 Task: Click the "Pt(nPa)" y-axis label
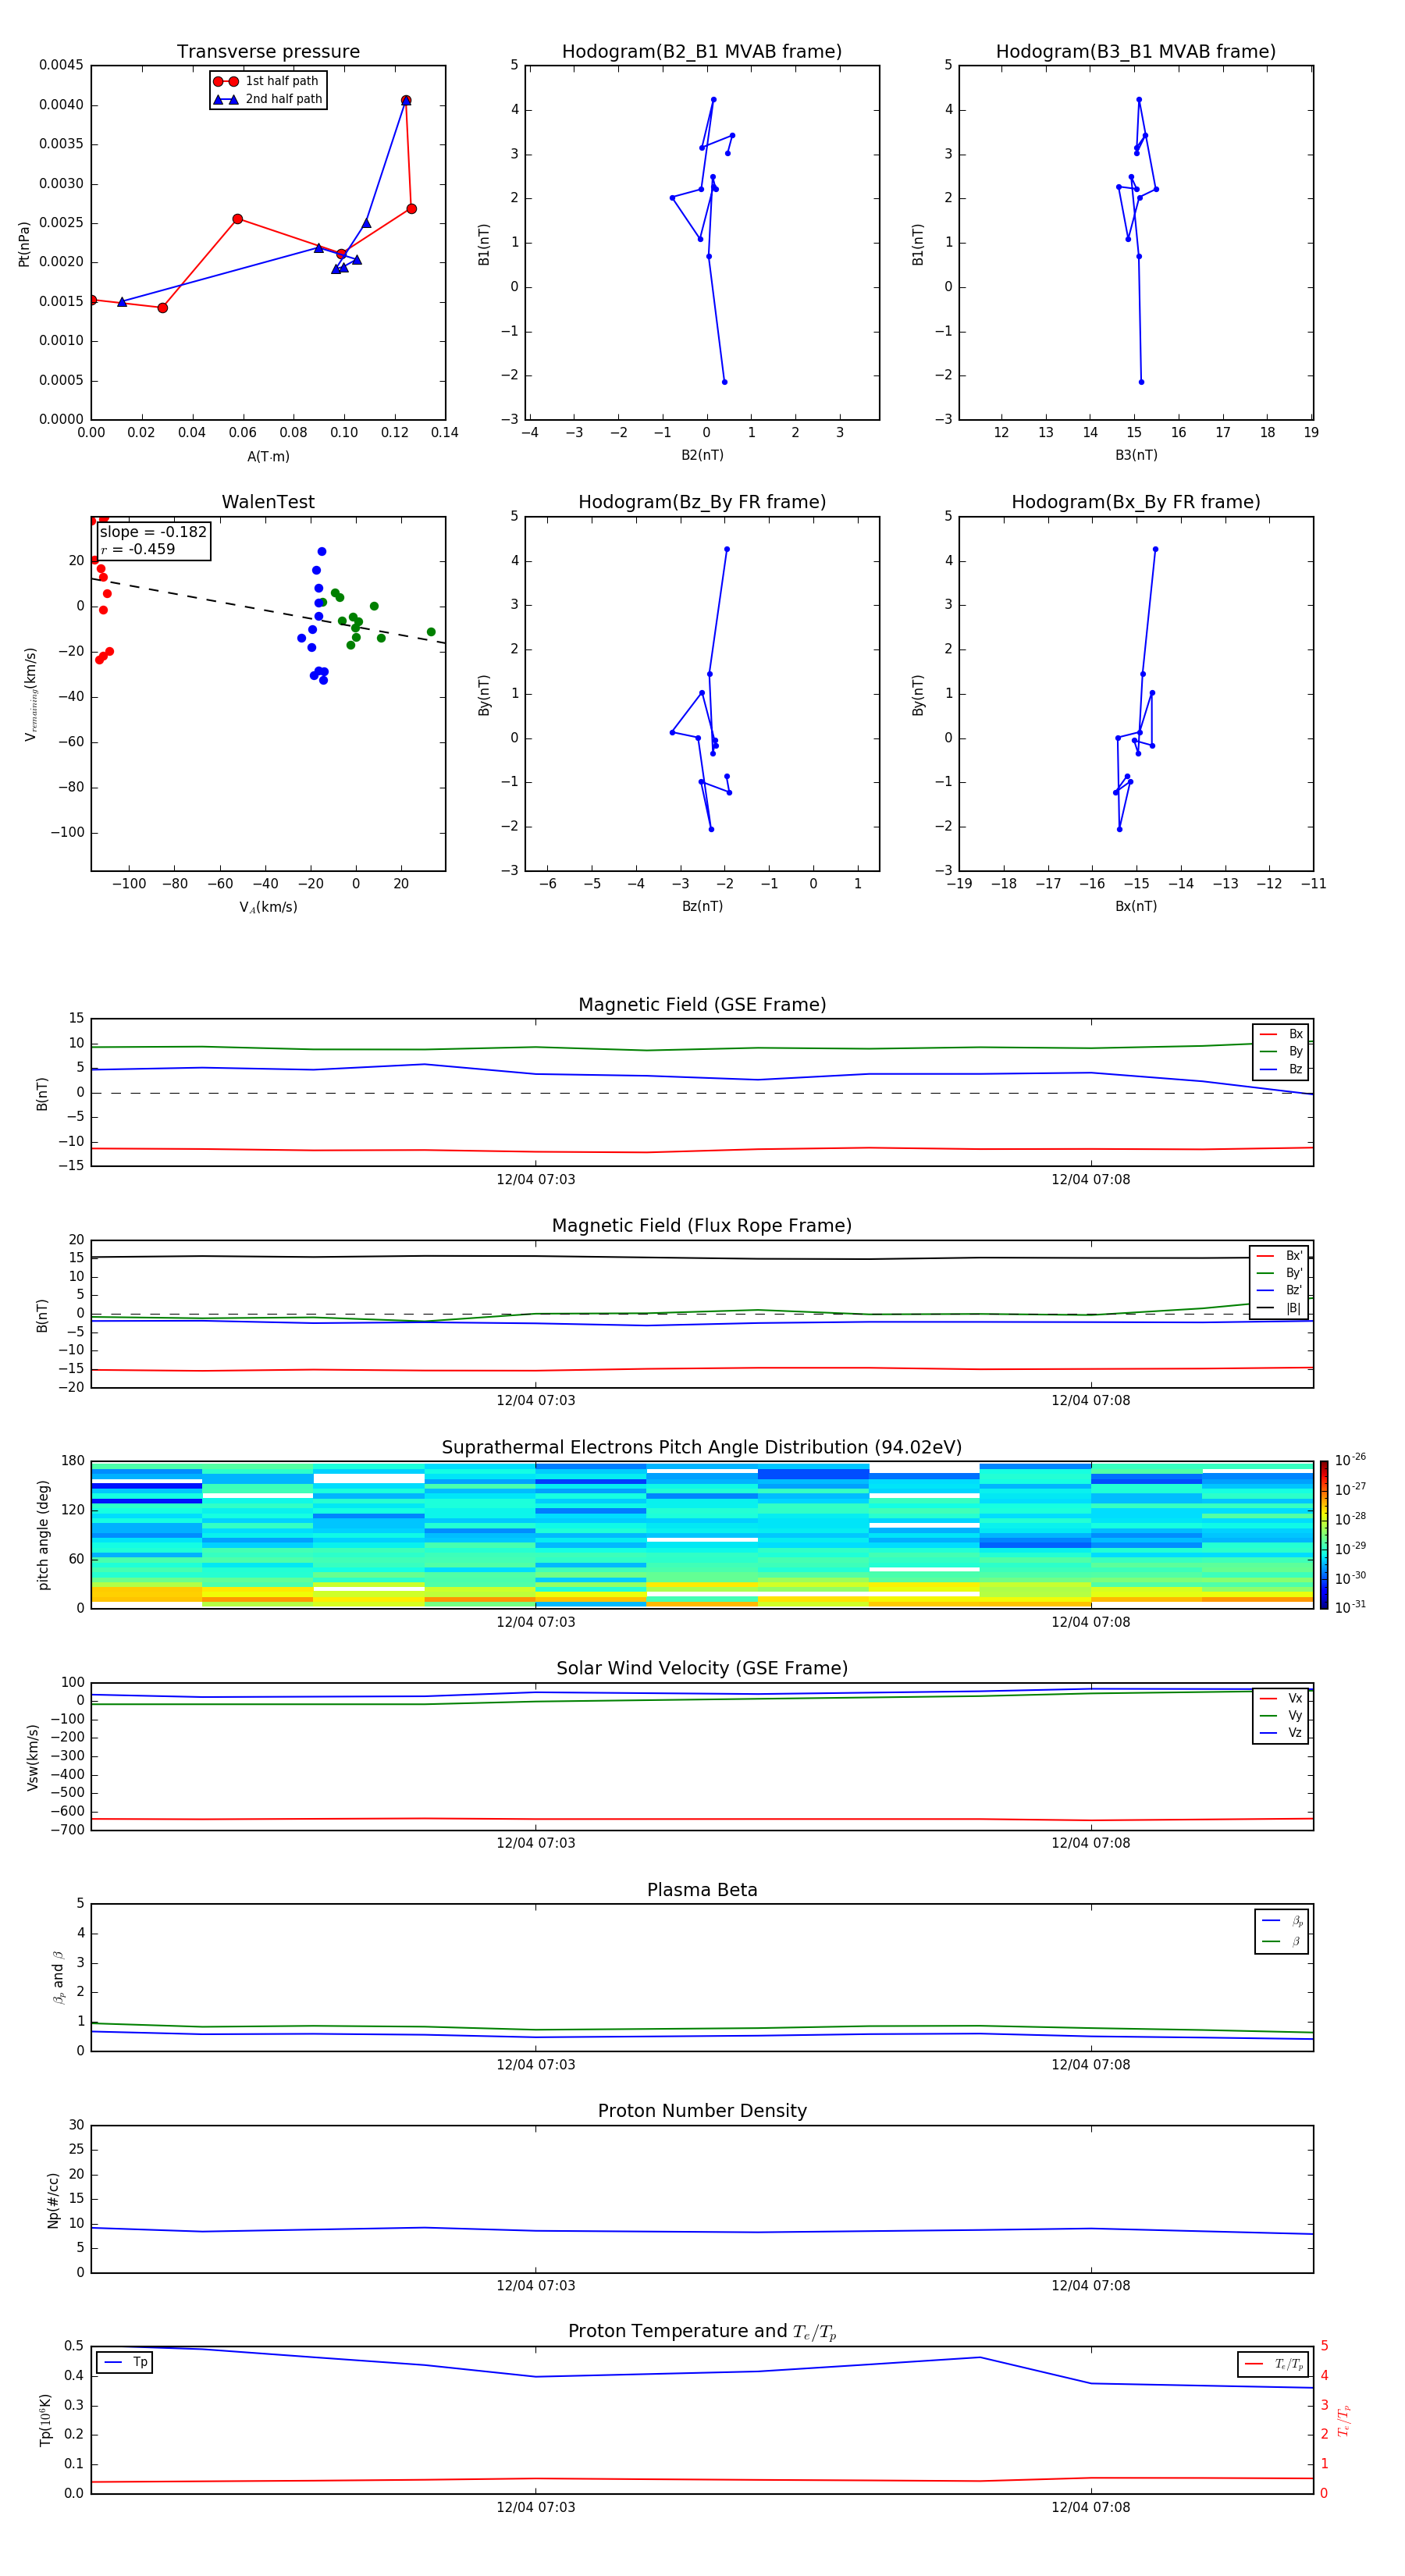(24, 244)
